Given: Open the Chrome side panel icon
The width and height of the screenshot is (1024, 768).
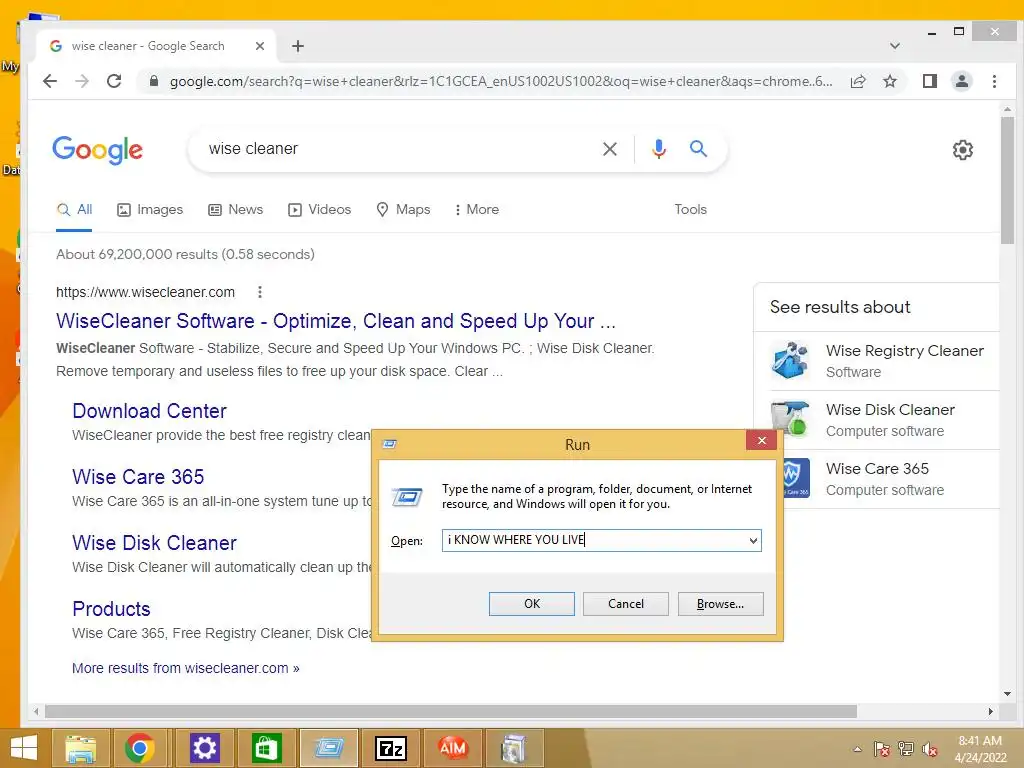Looking at the screenshot, I should (930, 81).
